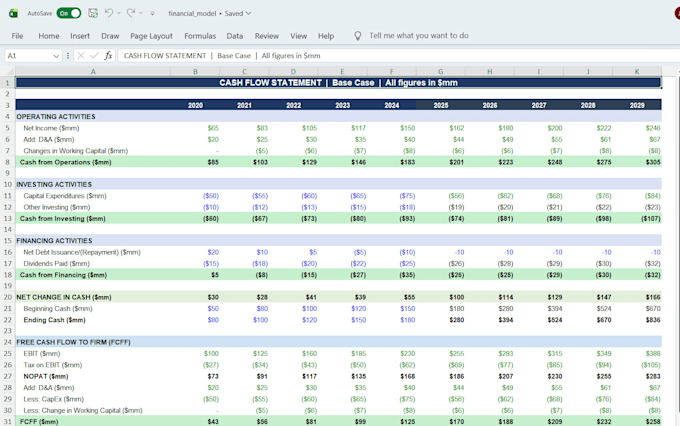680x426 pixels.
Task: Click the Excel app icon
Action: (x=13, y=13)
